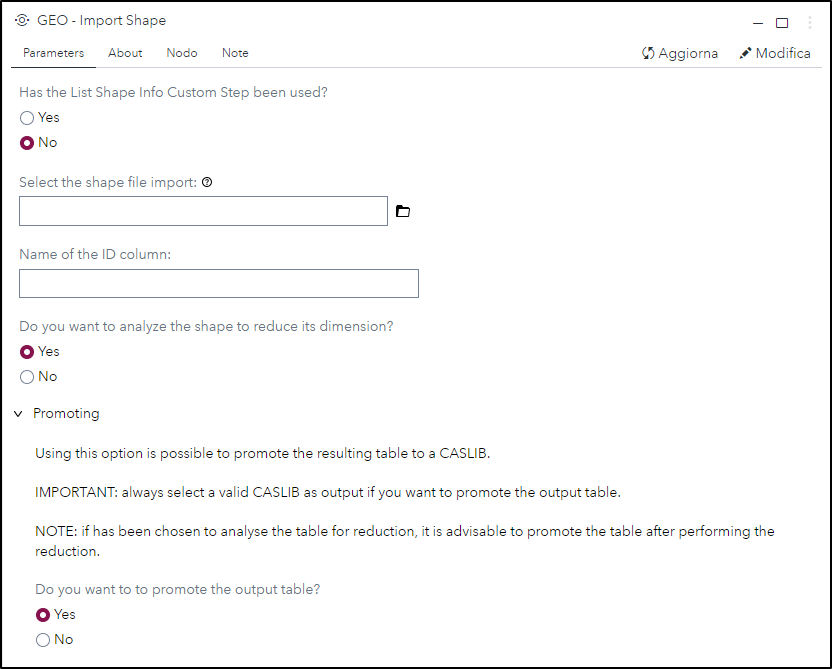Image resolution: width=832 pixels, height=669 pixels.
Task: Click the Aggiorna refresh button
Action: [680, 53]
